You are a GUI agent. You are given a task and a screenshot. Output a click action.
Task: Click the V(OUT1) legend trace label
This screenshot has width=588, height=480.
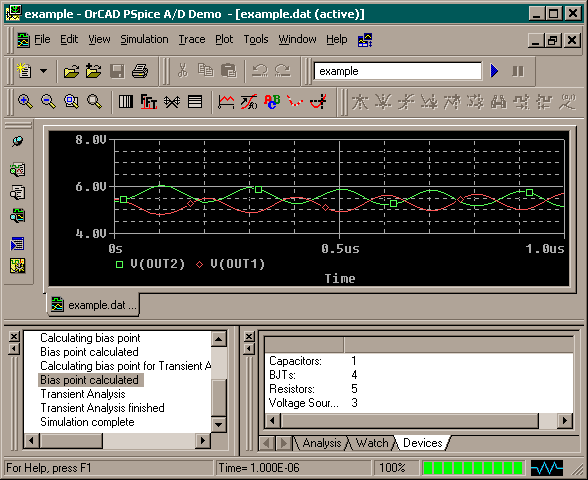pos(237,264)
